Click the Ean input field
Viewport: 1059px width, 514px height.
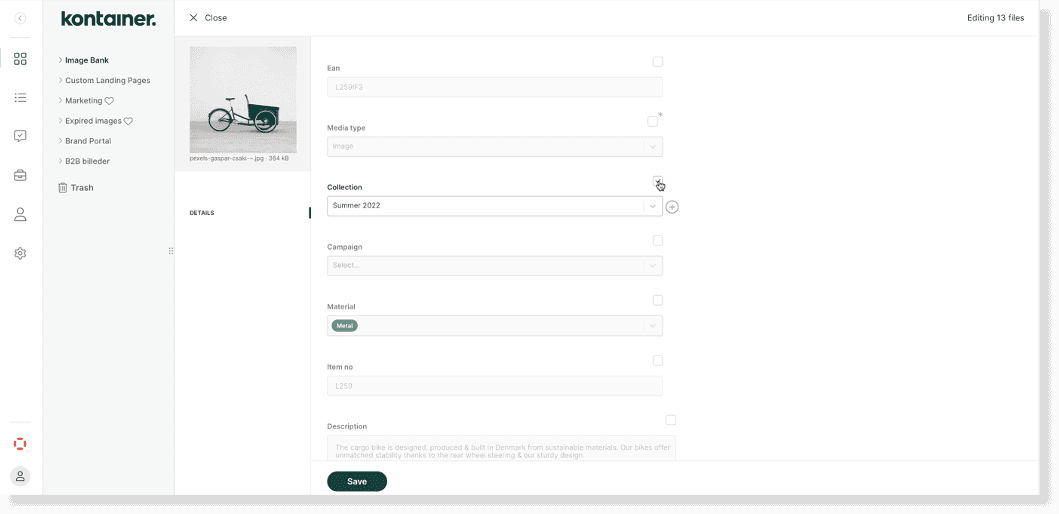(x=494, y=87)
